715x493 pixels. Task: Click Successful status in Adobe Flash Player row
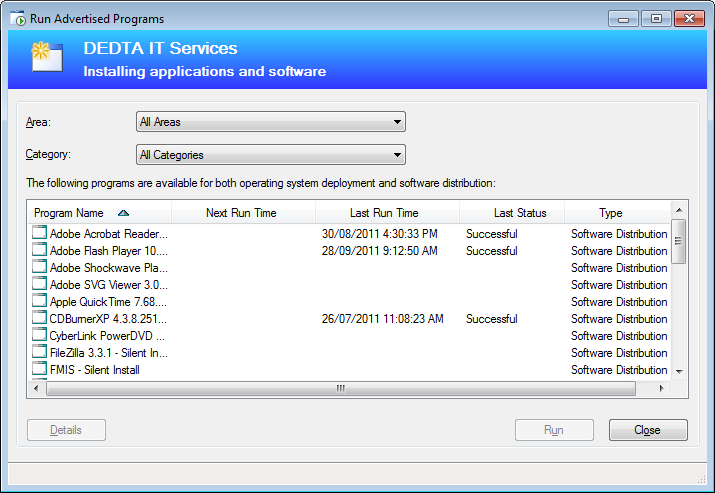click(492, 251)
